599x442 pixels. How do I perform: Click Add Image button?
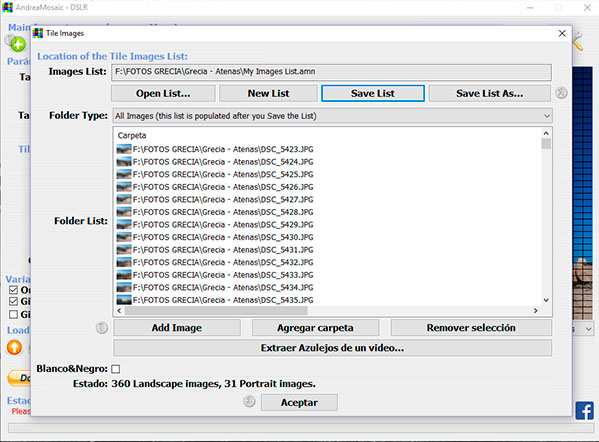177,328
